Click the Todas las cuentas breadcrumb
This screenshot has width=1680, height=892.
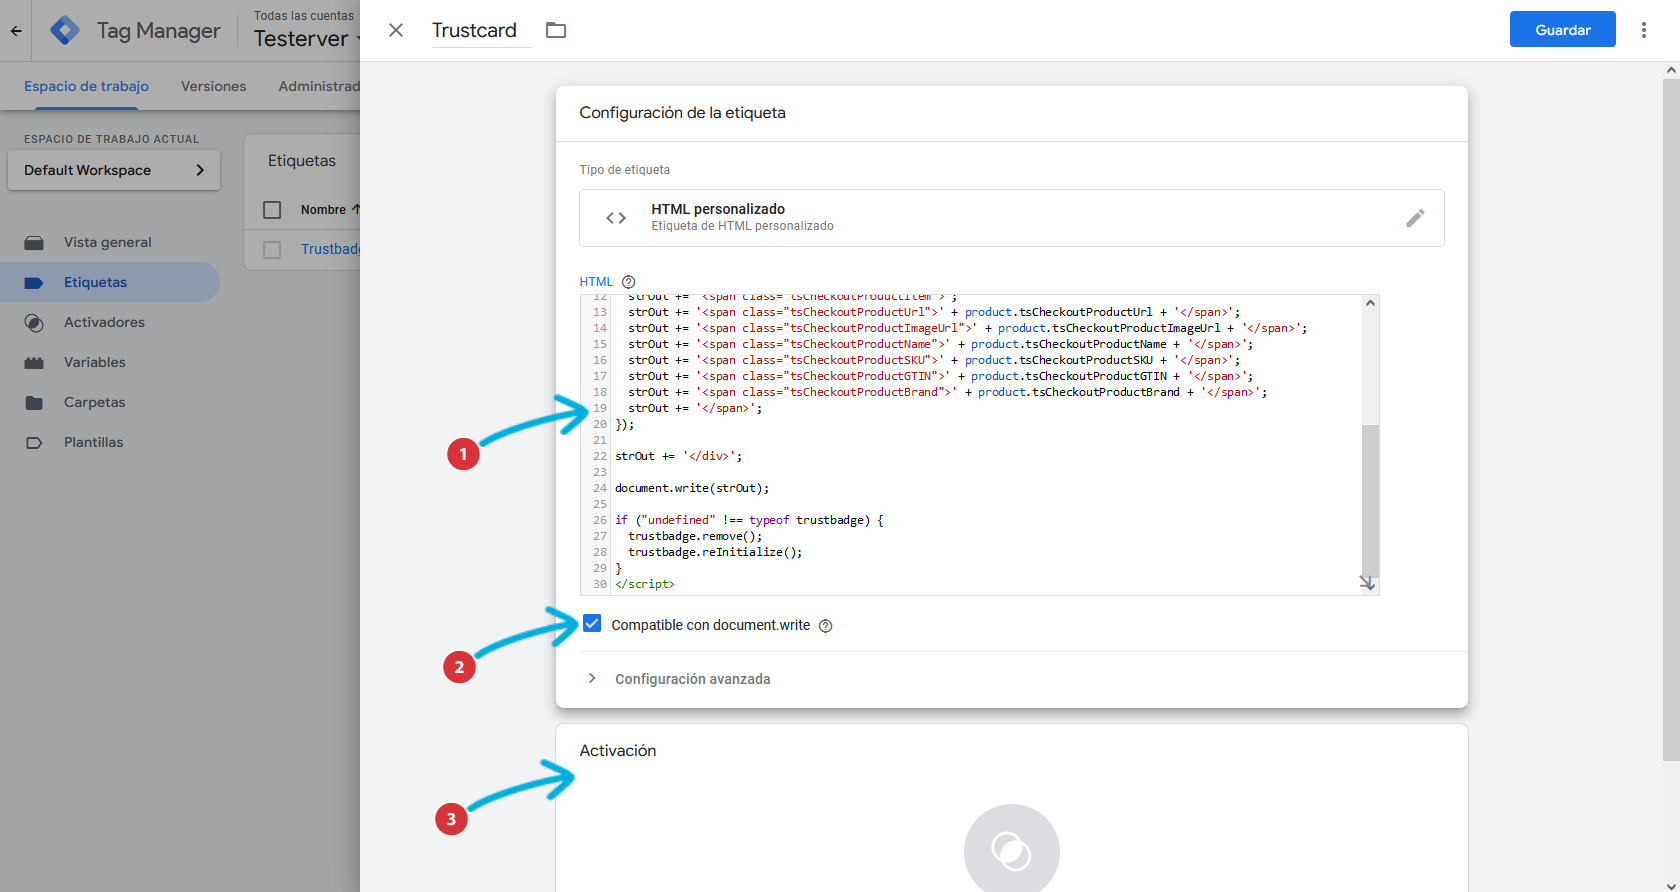304,16
